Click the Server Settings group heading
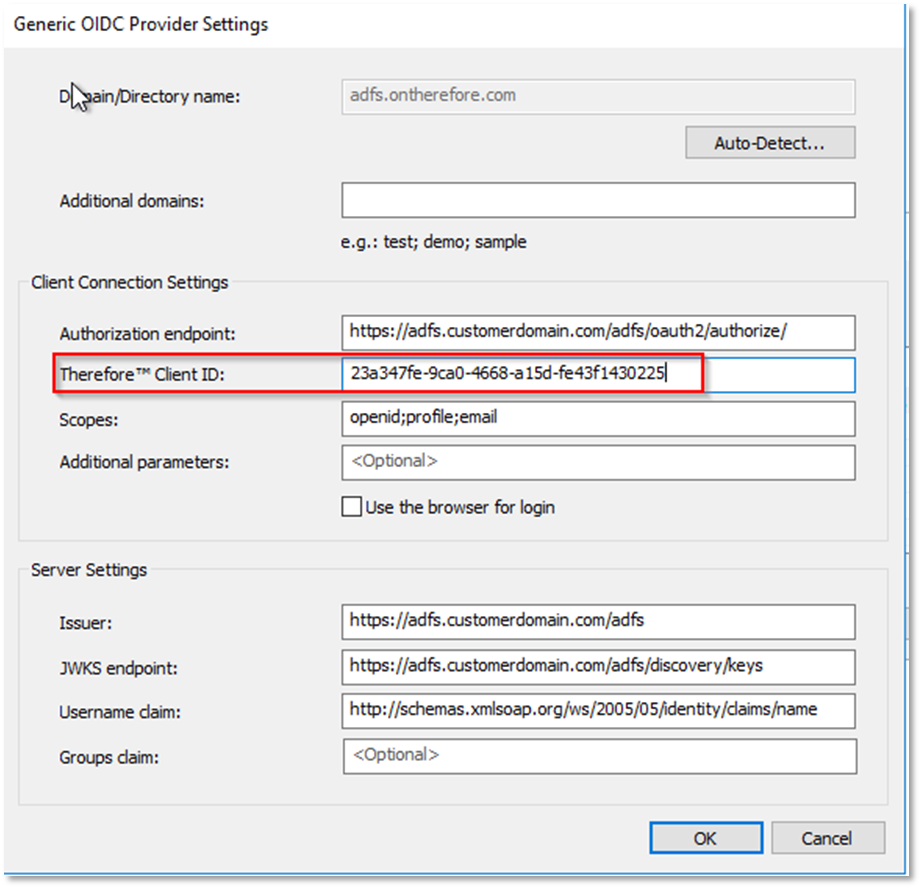 click(x=89, y=570)
